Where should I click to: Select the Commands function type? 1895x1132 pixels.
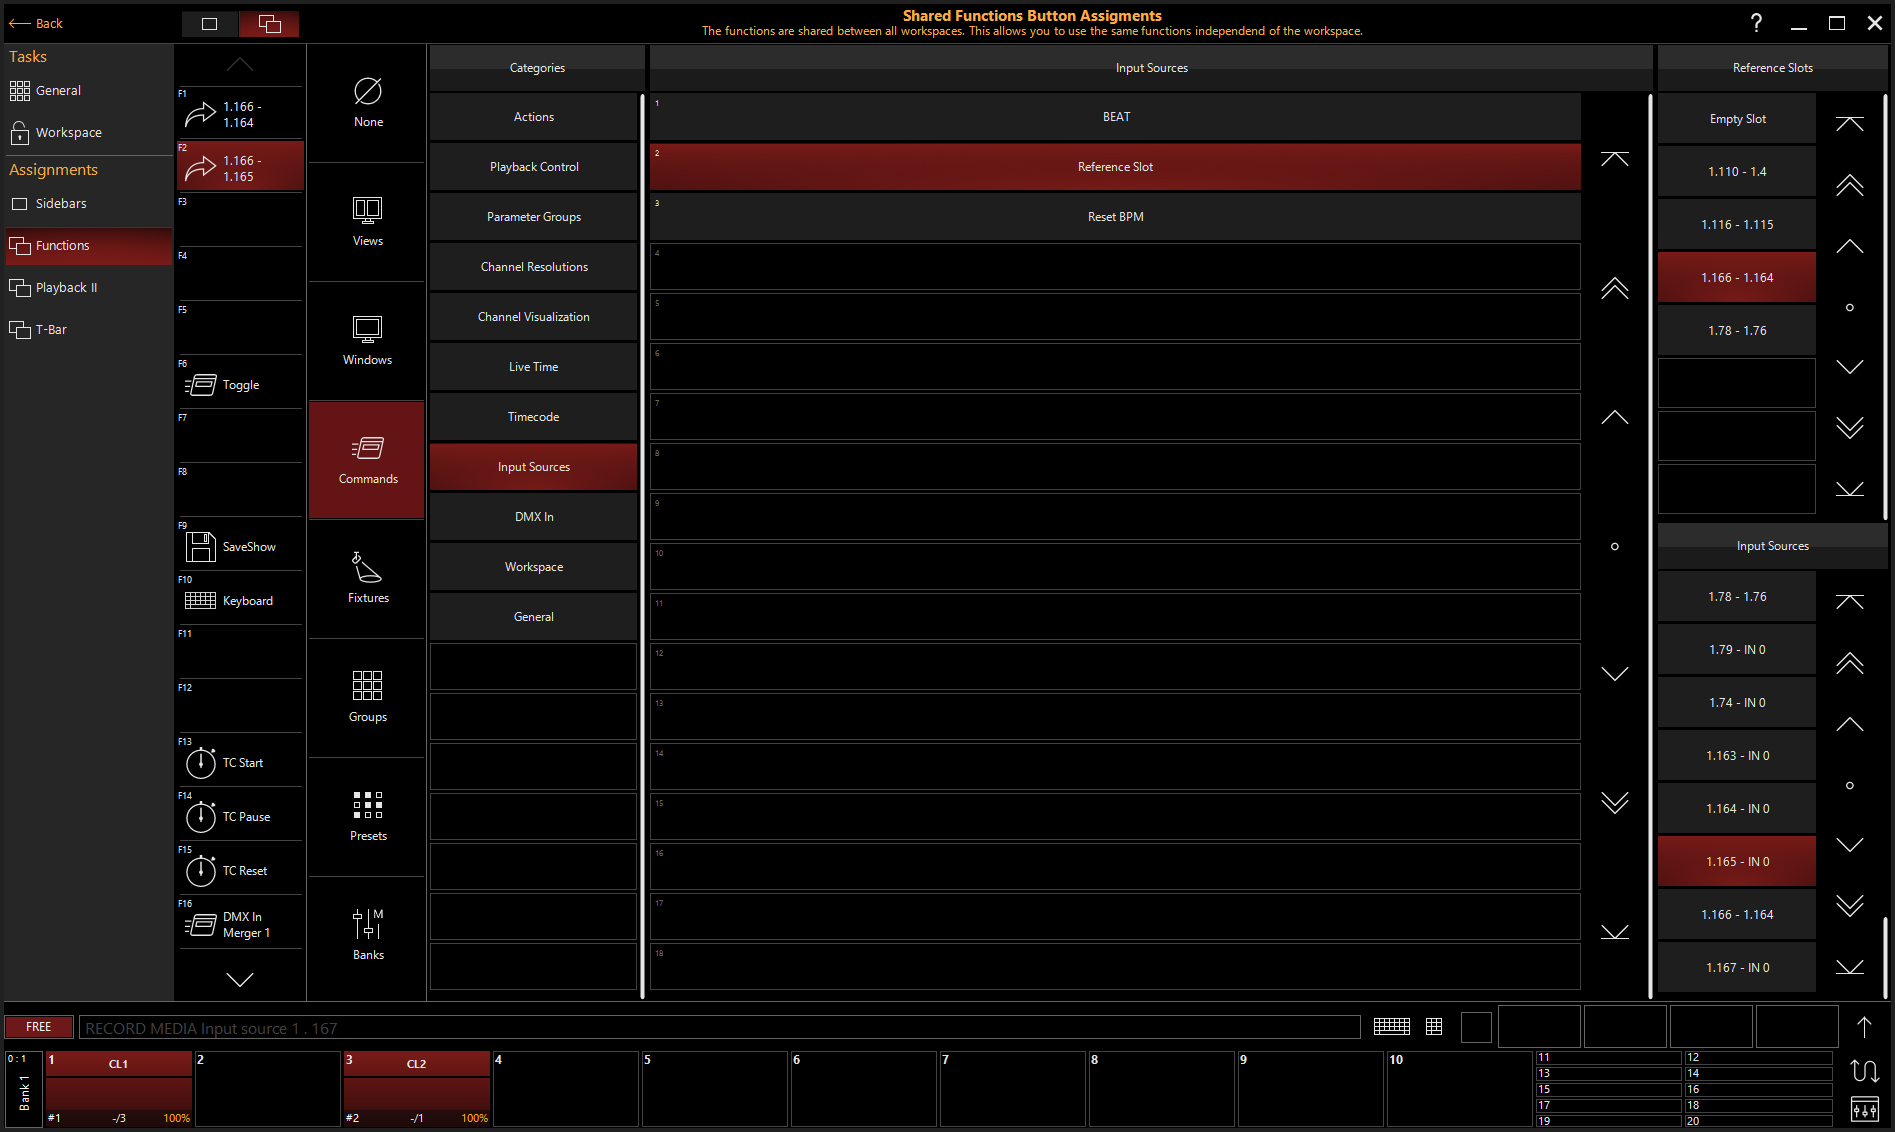pos(367,460)
